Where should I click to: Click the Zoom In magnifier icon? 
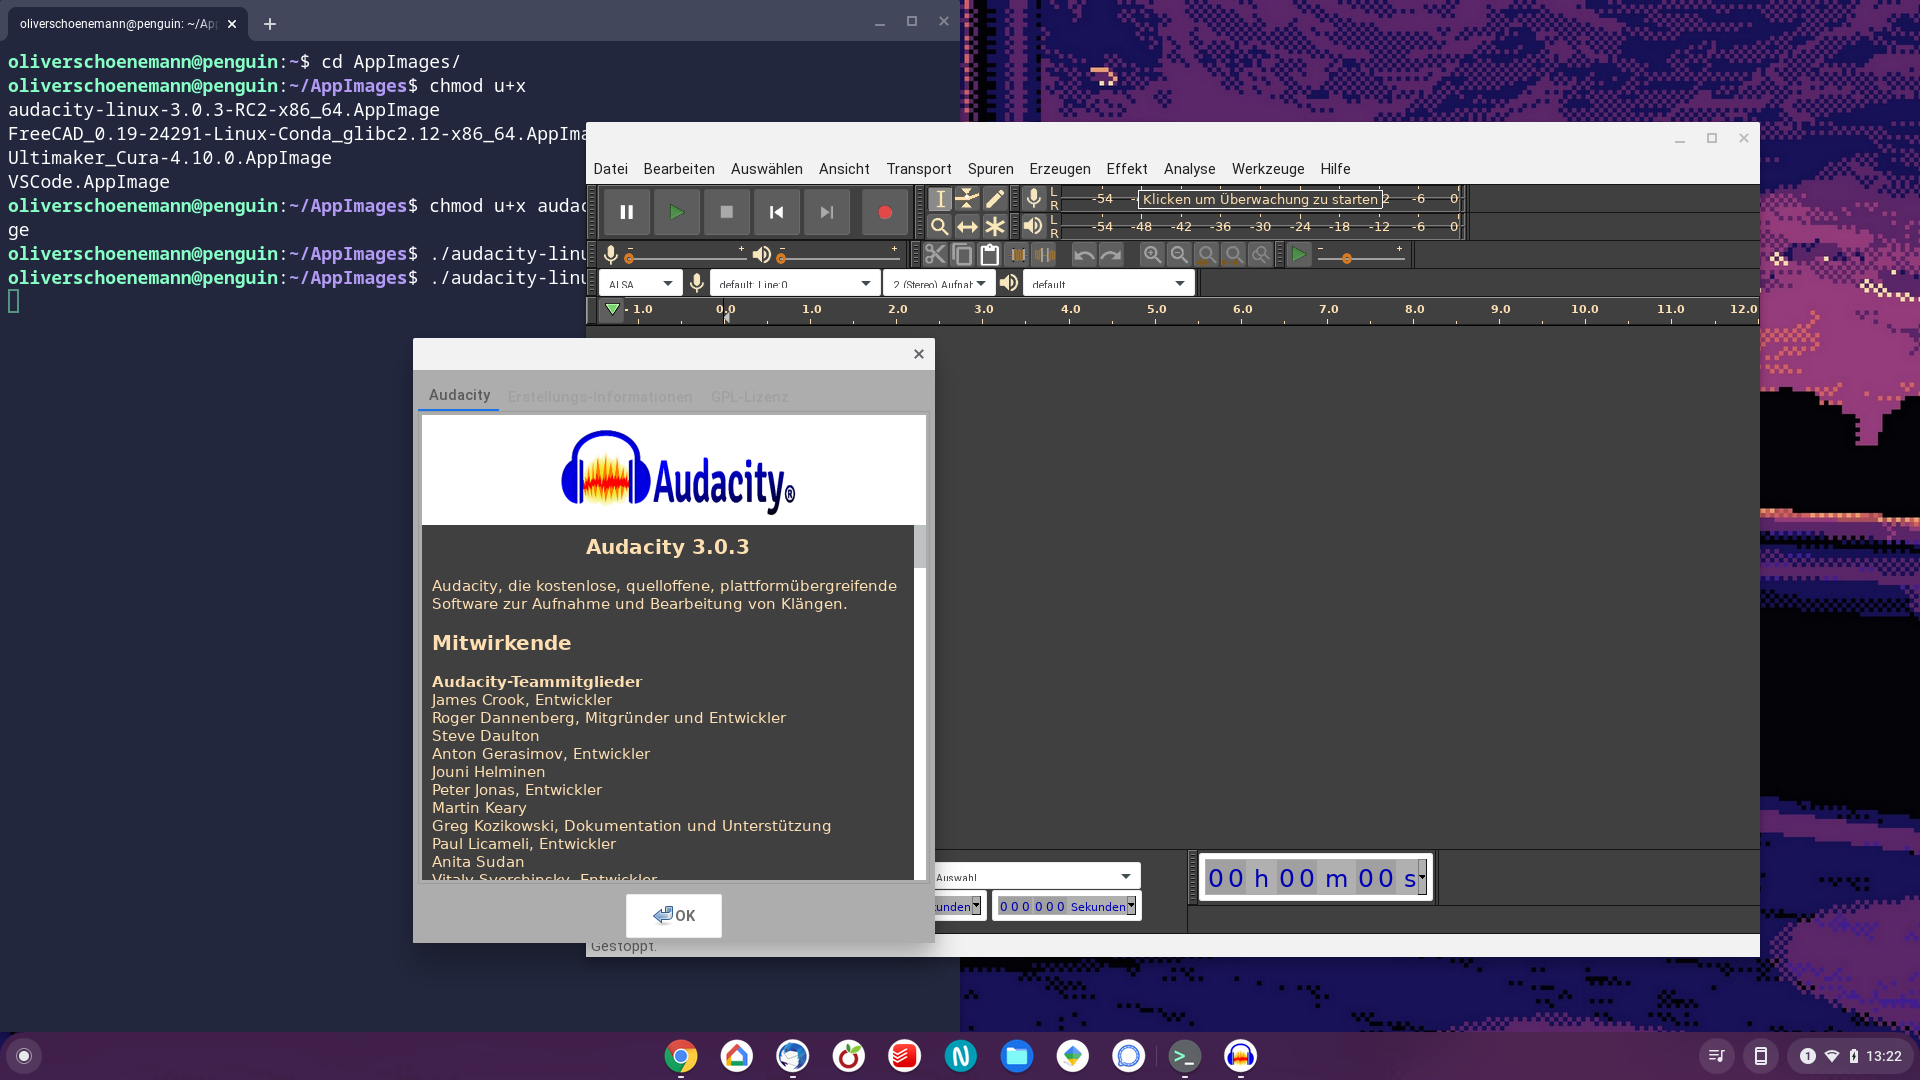coord(1152,255)
